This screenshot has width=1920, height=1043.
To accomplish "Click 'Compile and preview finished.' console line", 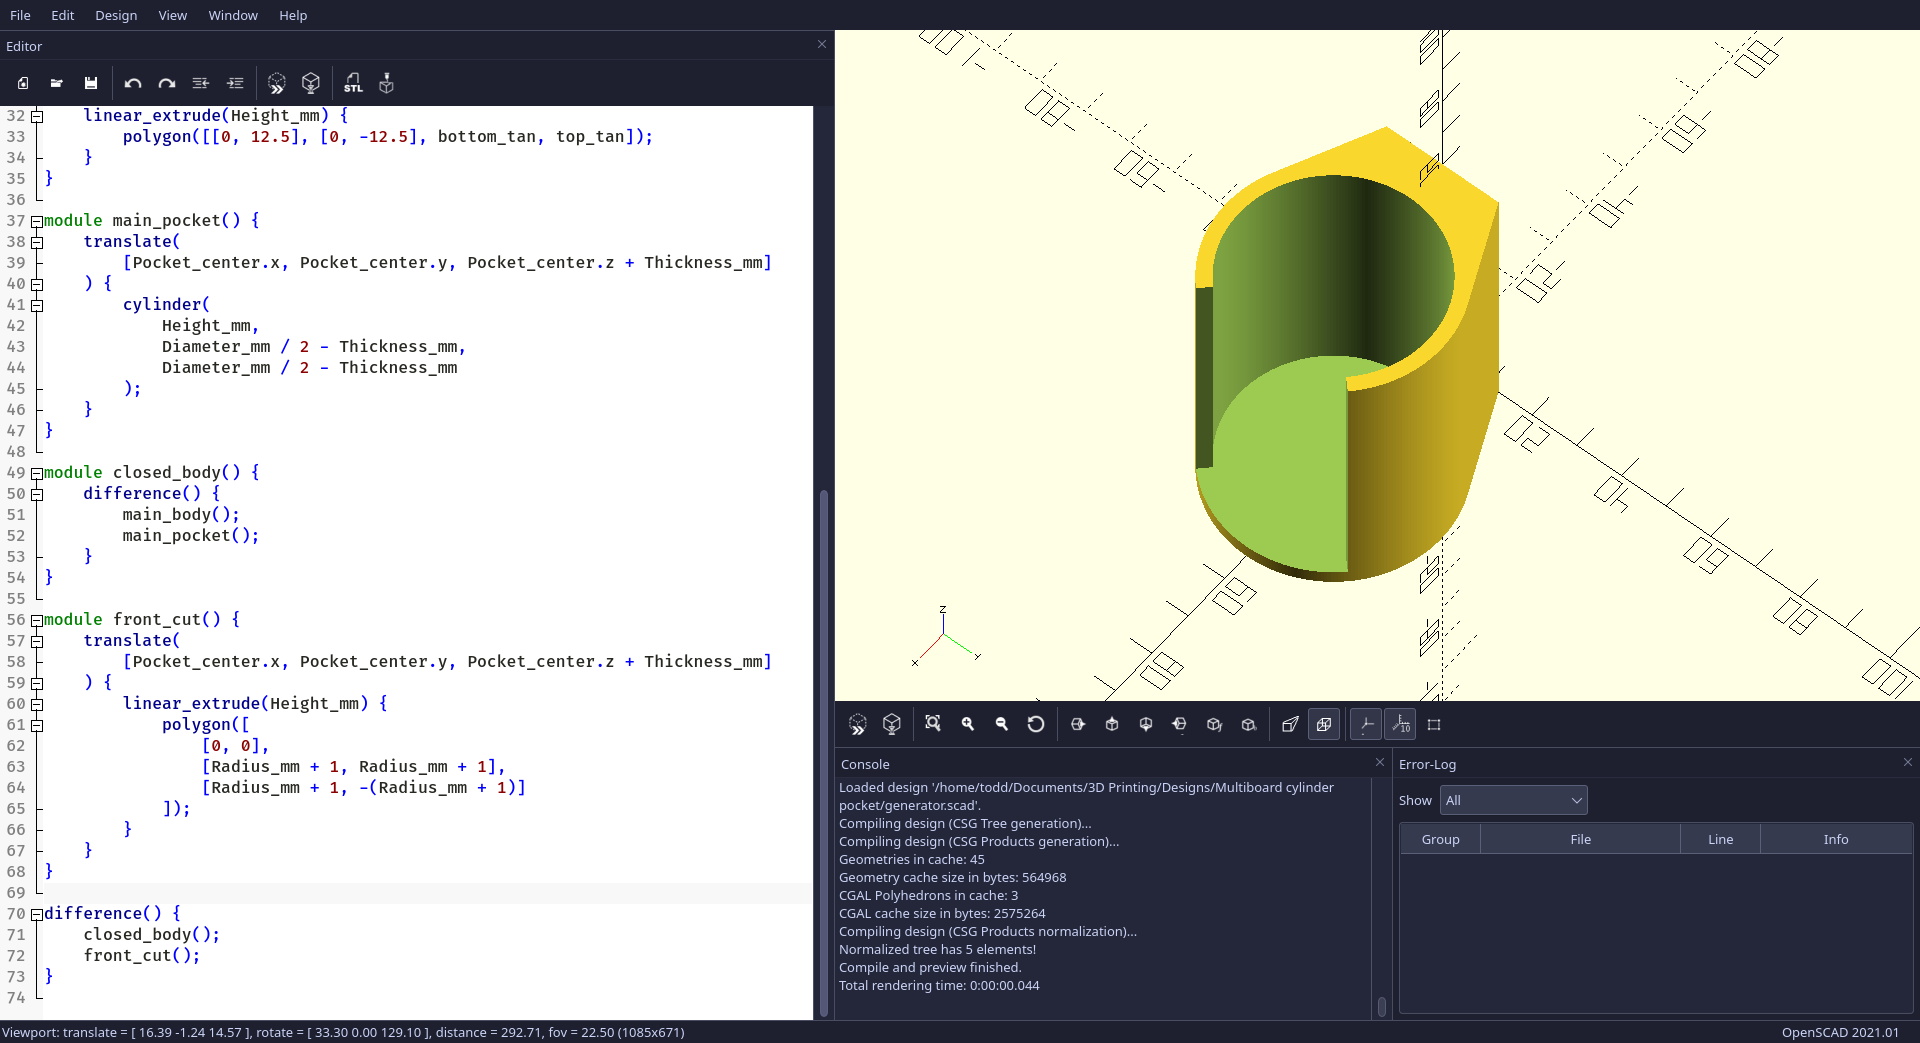I will (930, 967).
